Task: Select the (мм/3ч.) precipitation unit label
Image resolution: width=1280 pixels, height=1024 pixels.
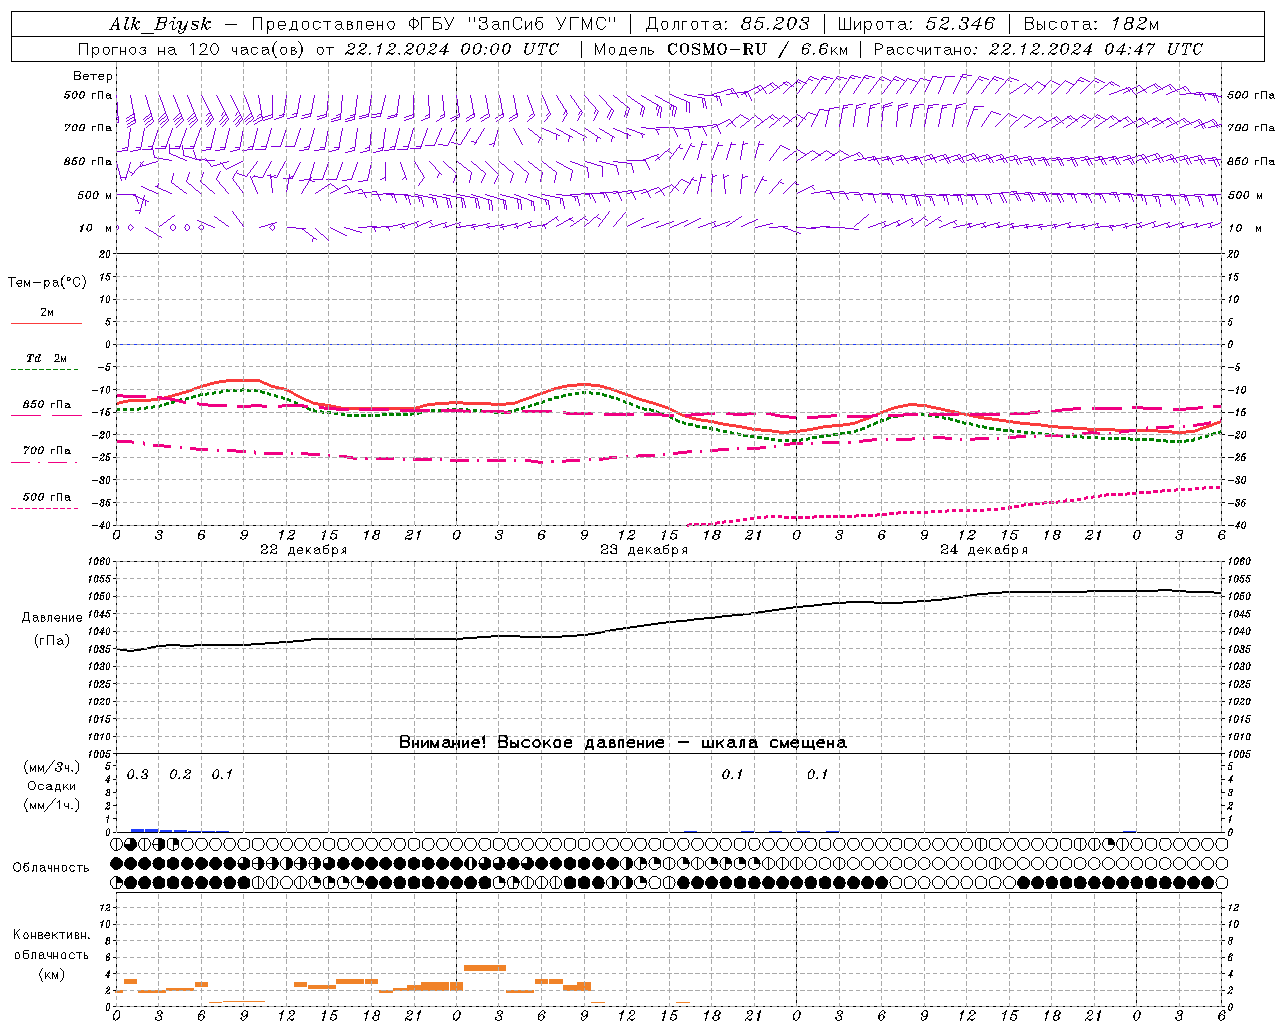Action: click(x=52, y=767)
